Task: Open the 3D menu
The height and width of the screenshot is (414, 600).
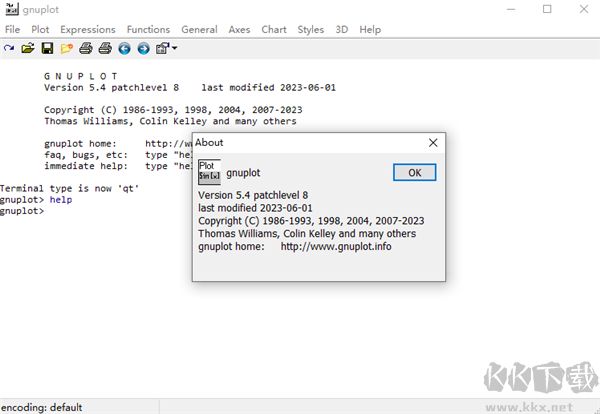Action: 342,29
